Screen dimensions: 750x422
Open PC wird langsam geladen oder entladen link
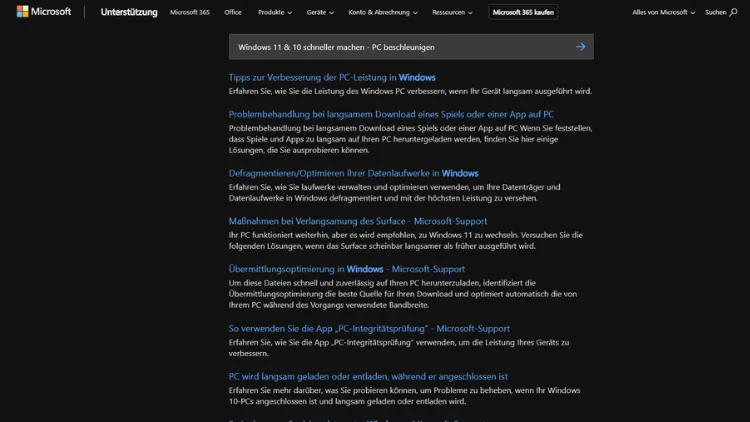pos(368,376)
